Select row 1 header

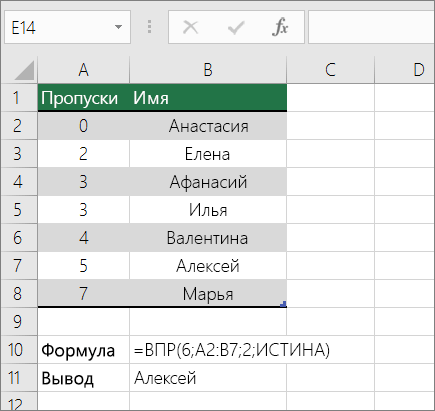click(19, 98)
